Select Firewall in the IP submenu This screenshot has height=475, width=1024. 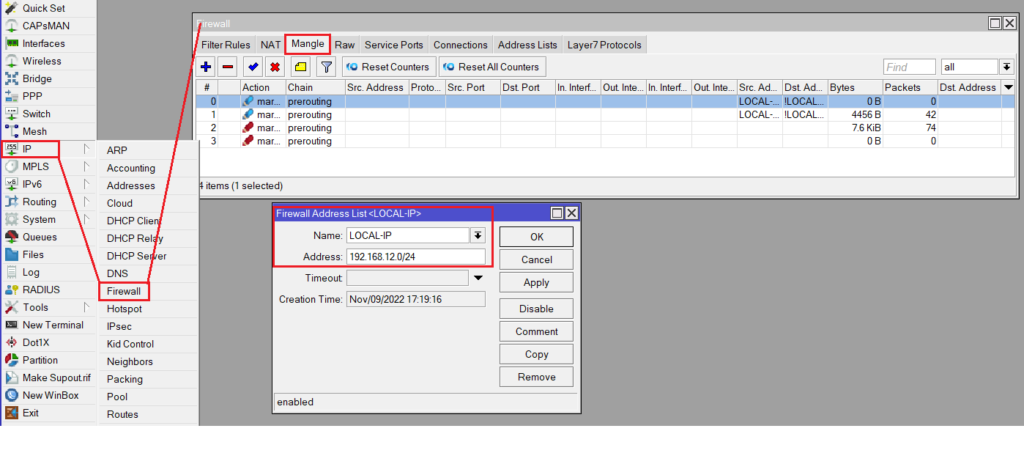click(125, 291)
